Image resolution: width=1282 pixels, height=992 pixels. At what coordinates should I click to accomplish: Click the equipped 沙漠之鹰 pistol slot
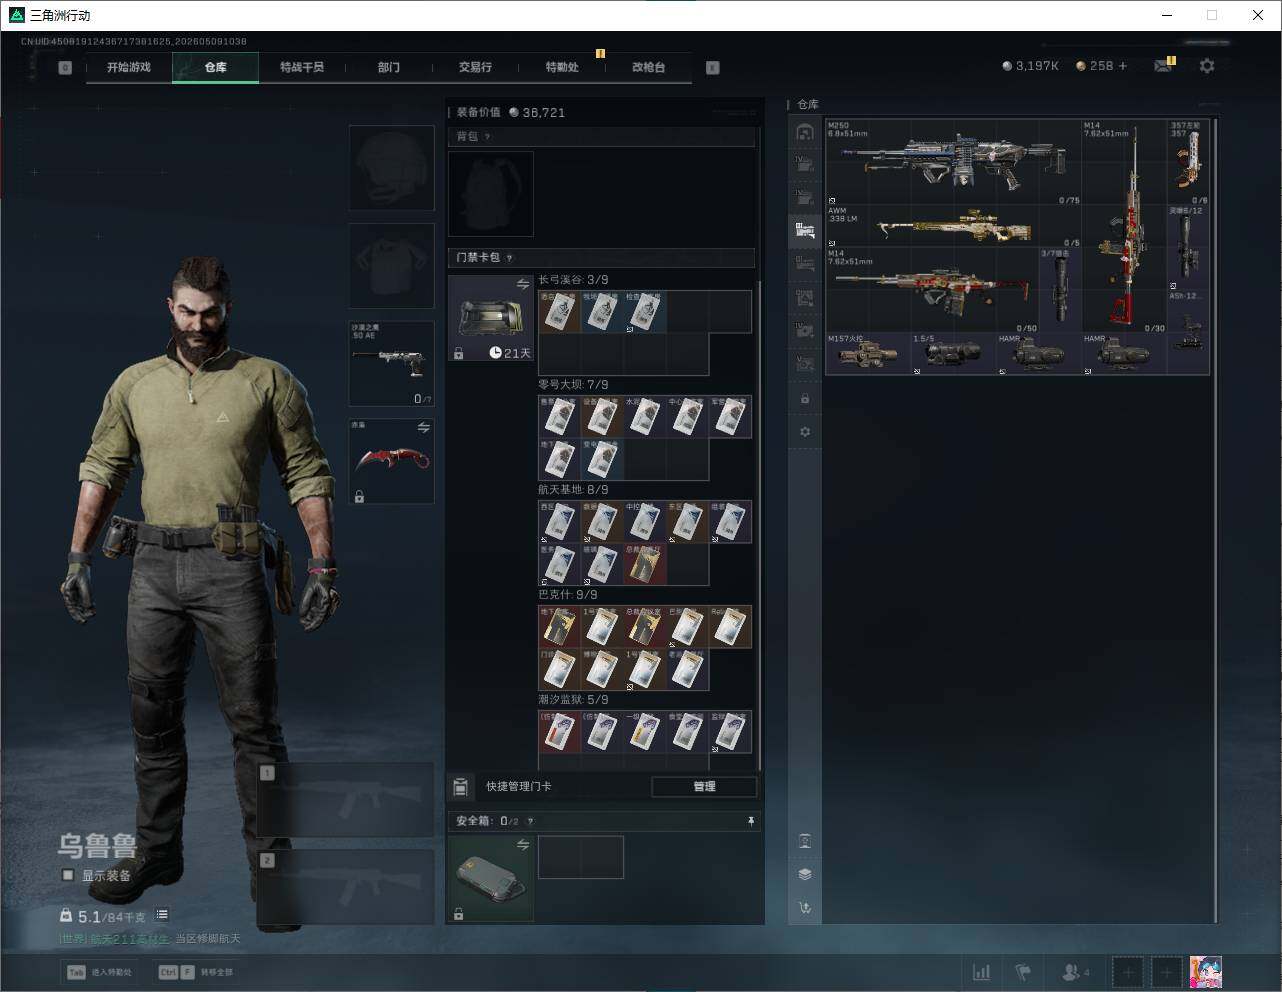tap(391, 363)
